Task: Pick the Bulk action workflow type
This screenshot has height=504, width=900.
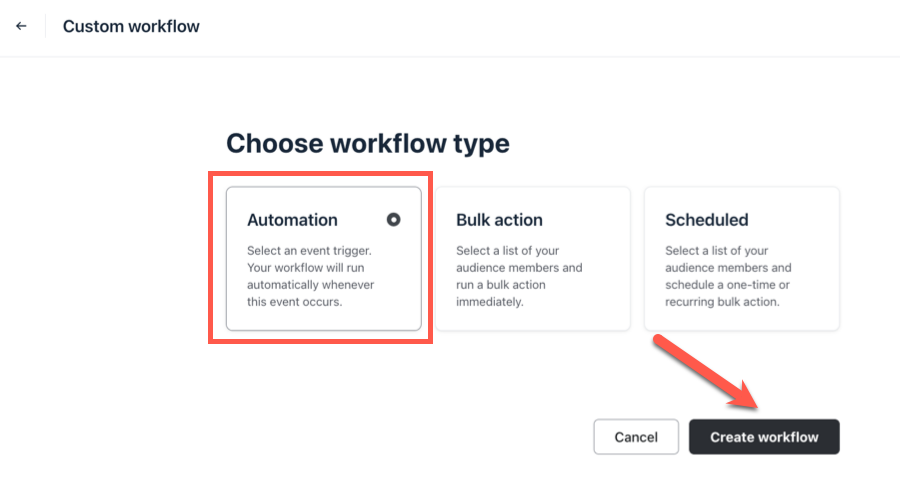Action: point(532,258)
